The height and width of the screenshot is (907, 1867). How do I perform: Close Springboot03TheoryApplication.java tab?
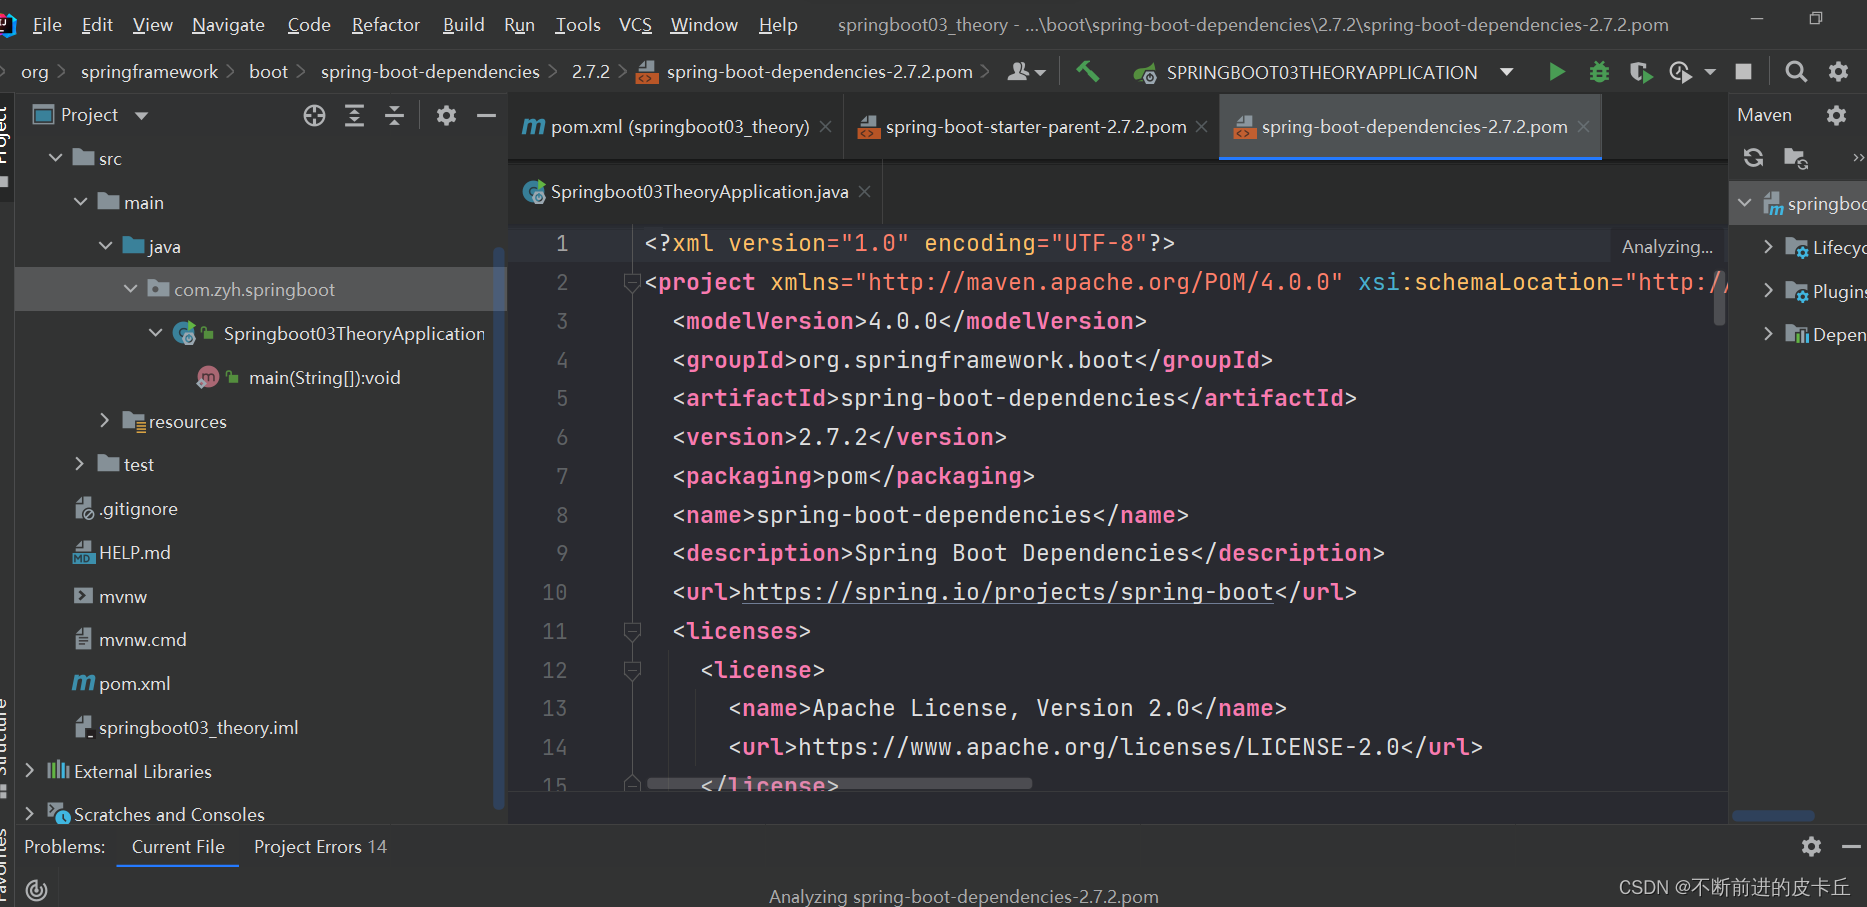pos(864,192)
